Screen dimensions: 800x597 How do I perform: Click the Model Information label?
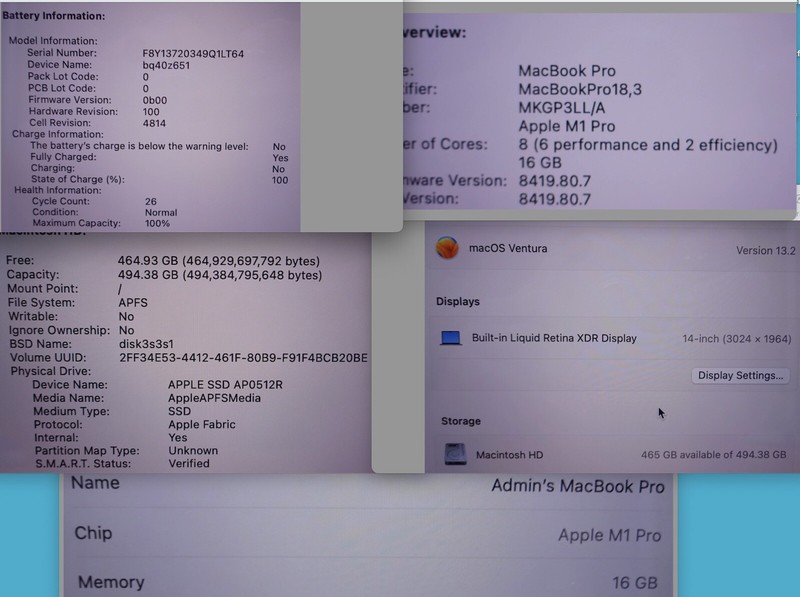pos(53,41)
